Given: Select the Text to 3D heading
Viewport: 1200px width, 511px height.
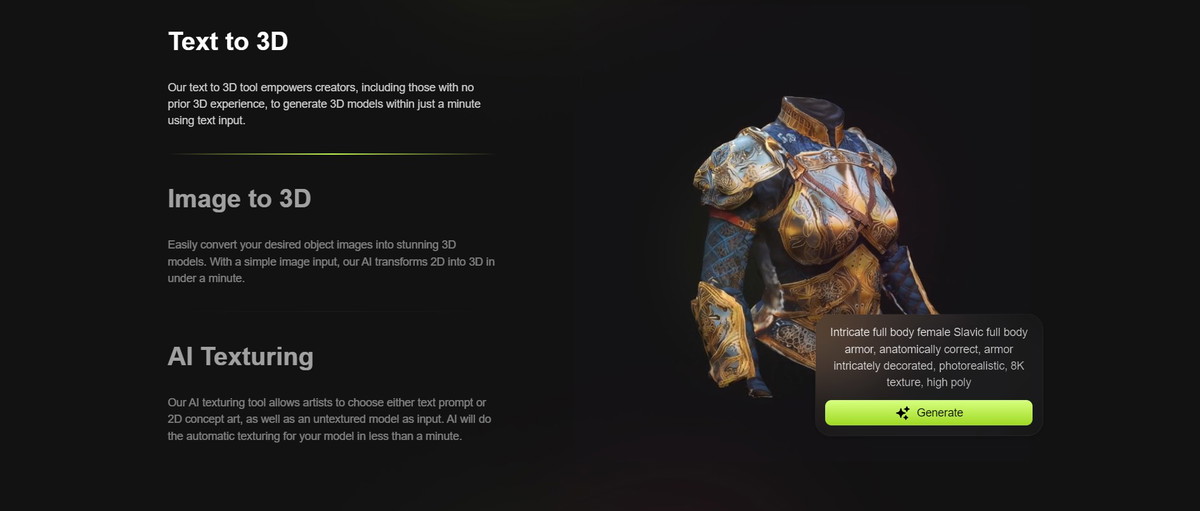Looking at the screenshot, I should [228, 41].
